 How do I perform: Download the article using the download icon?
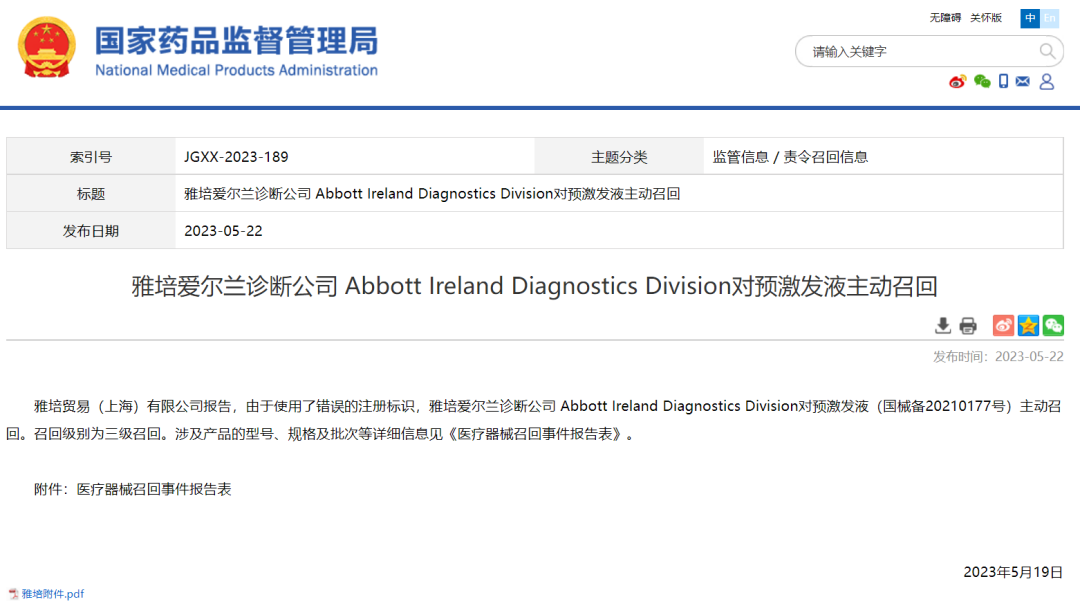tap(943, 325)
